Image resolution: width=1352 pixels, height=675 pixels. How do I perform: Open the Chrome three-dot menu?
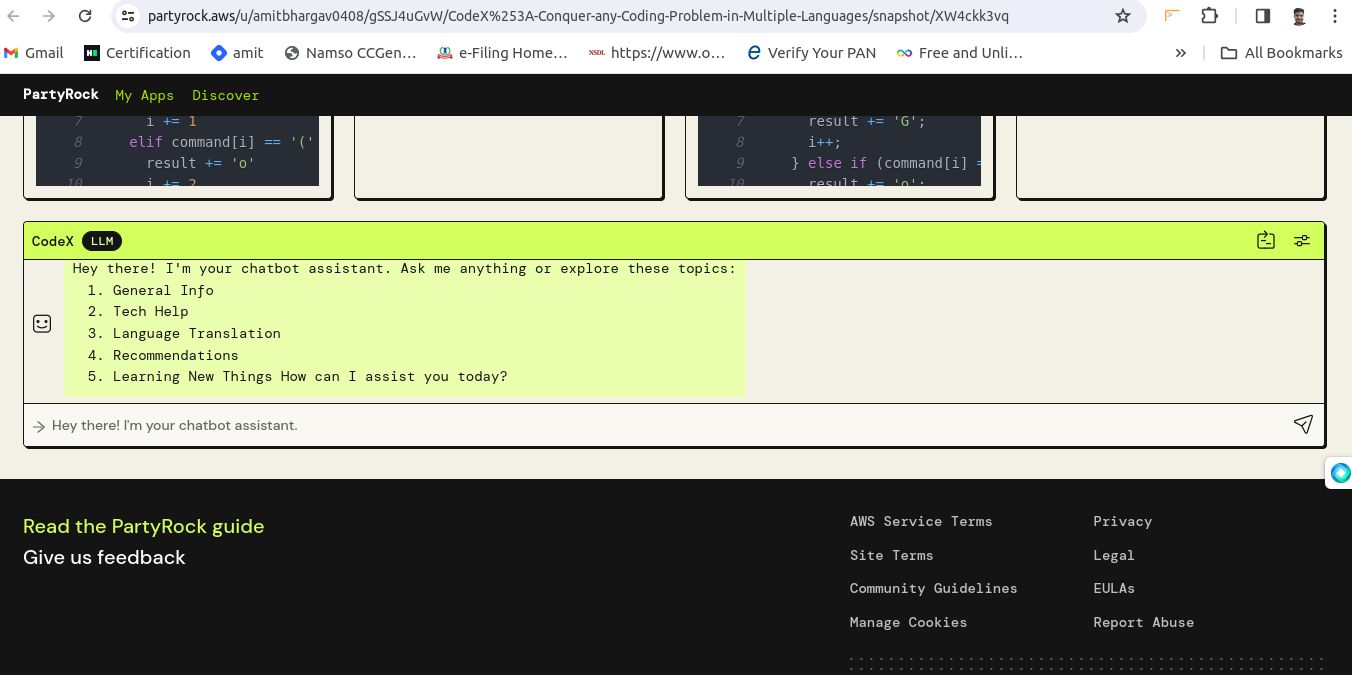[x=1334, y=16]
